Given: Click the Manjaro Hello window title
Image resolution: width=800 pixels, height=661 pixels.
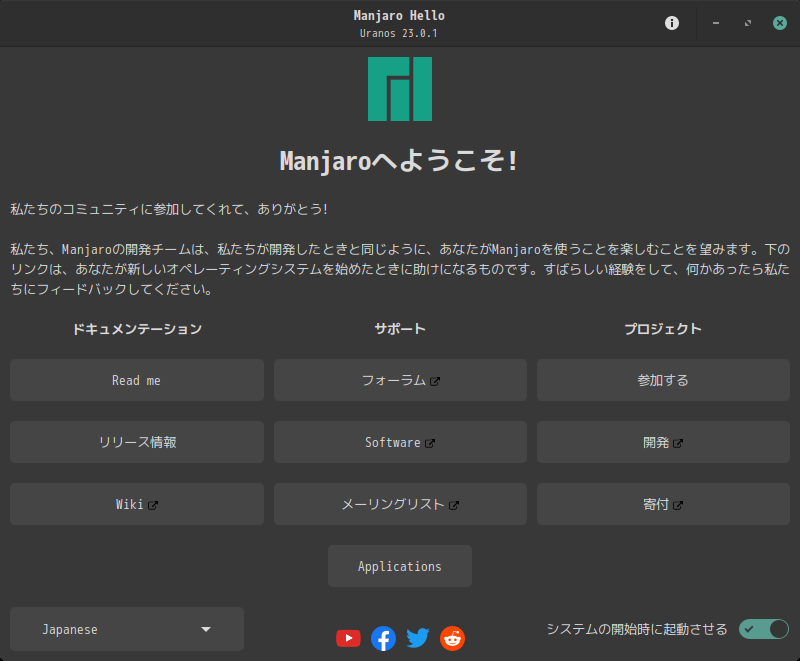Looking at the screenshot, I should tap(399, 16).
